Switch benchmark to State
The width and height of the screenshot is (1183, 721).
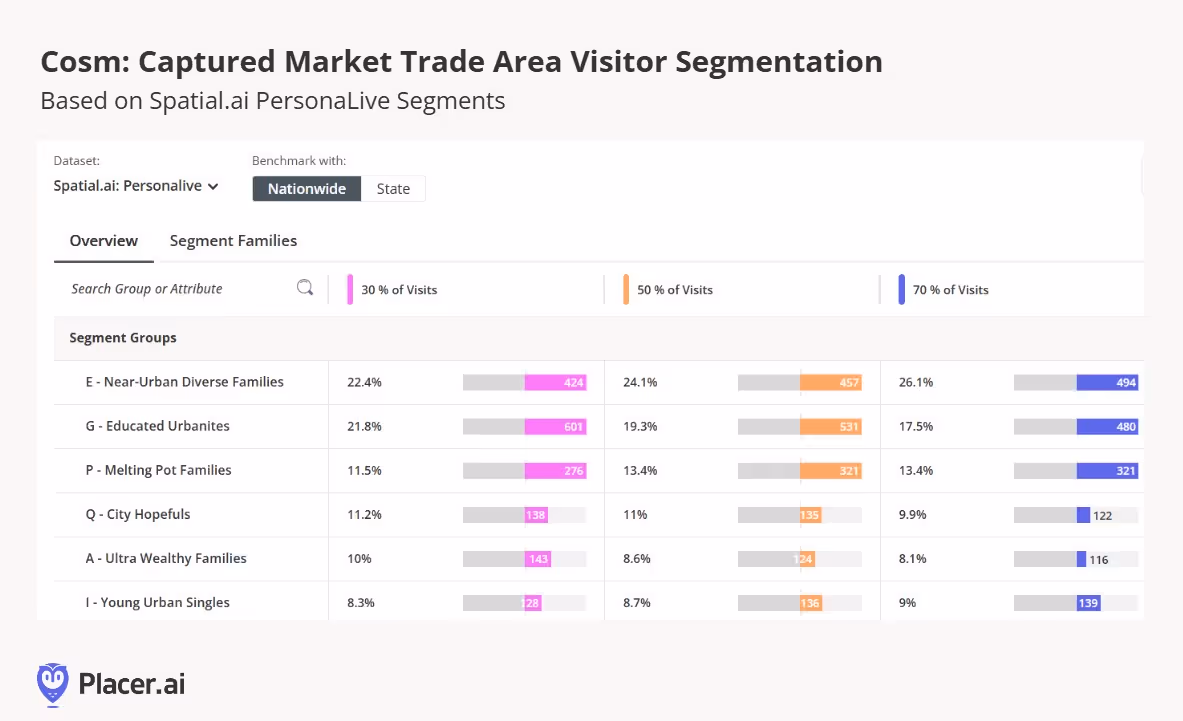393,189
